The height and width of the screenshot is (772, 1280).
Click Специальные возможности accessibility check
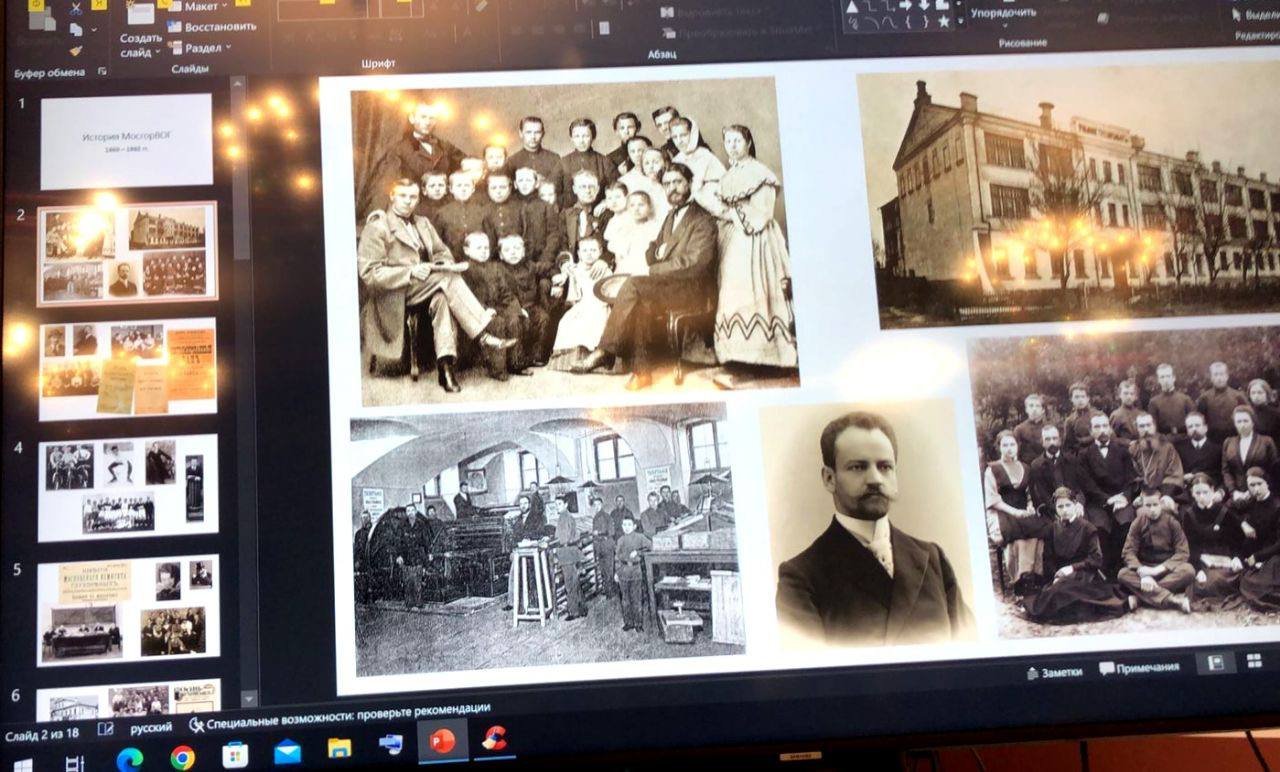[x=340, y=716]
